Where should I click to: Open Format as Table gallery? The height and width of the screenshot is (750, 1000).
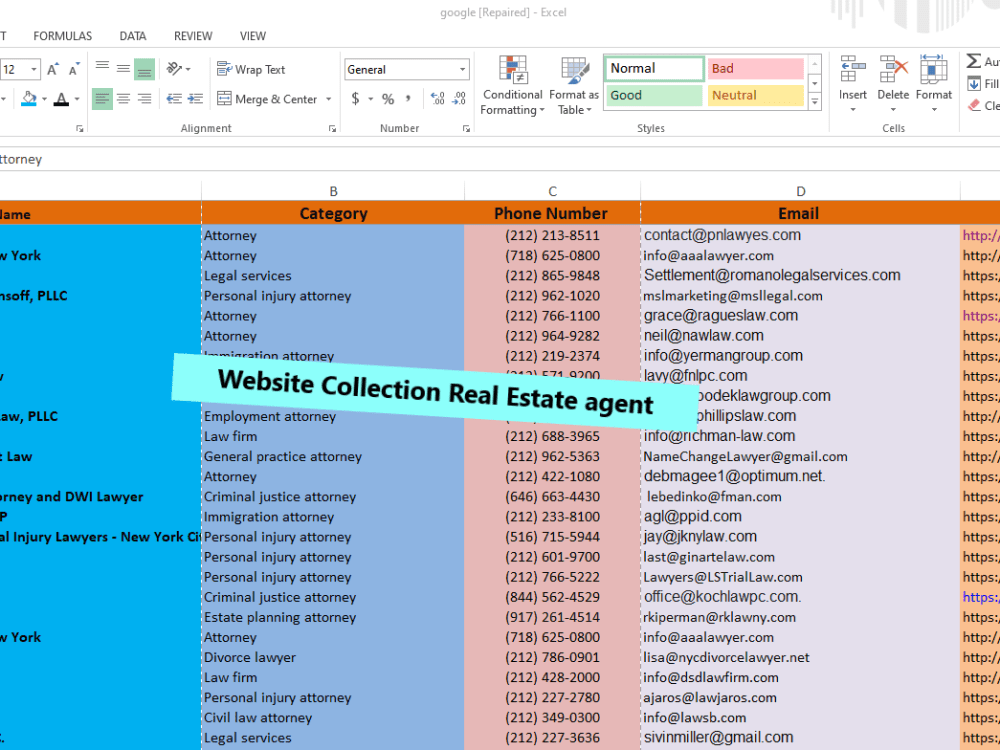[574, 85]
